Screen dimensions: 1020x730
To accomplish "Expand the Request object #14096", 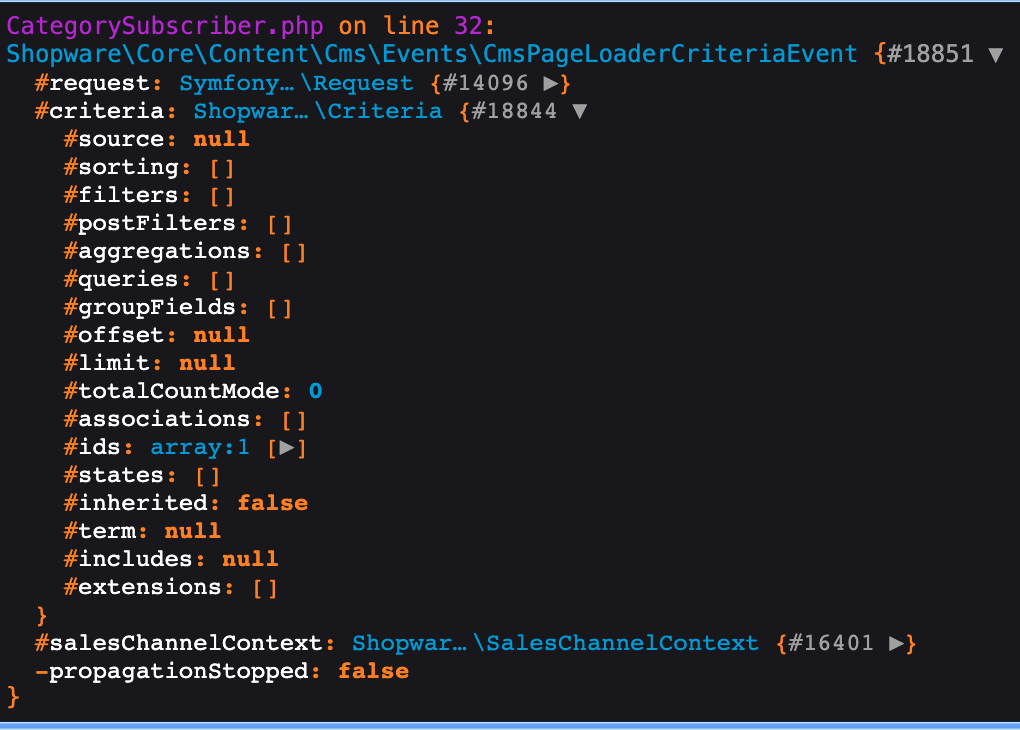I will [550, 83].
